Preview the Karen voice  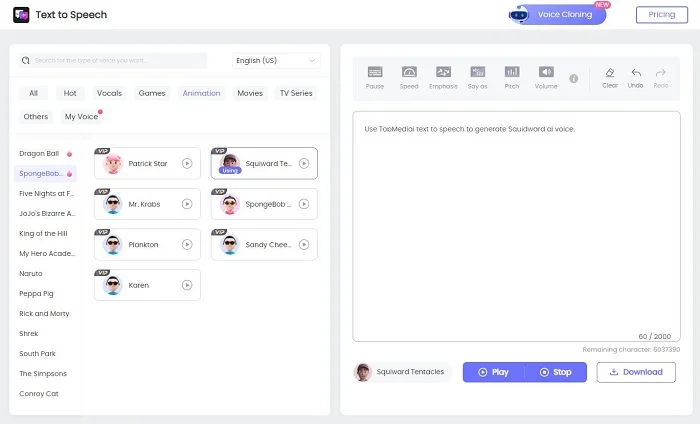click(187, 285)
